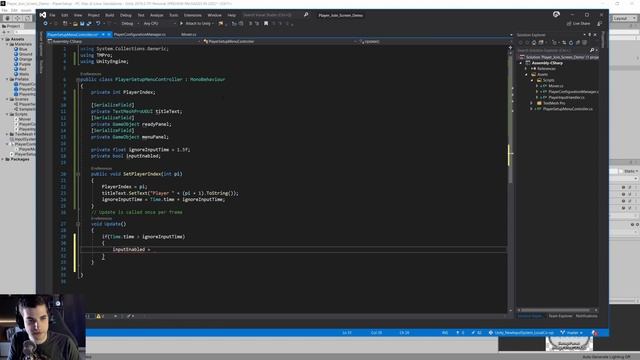Screen dimensions: 640x360
Task: Open the Debug menu
Action: click(x=126, y=15)
